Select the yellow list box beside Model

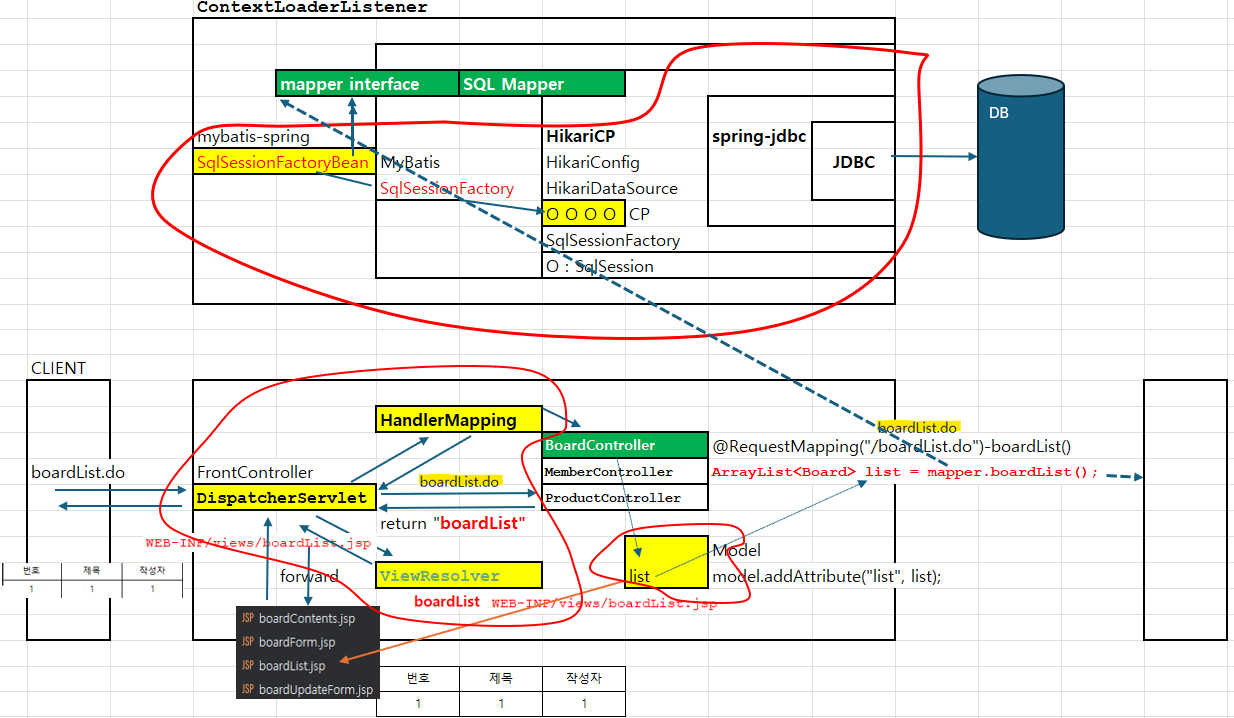click(x=666, y=562)
